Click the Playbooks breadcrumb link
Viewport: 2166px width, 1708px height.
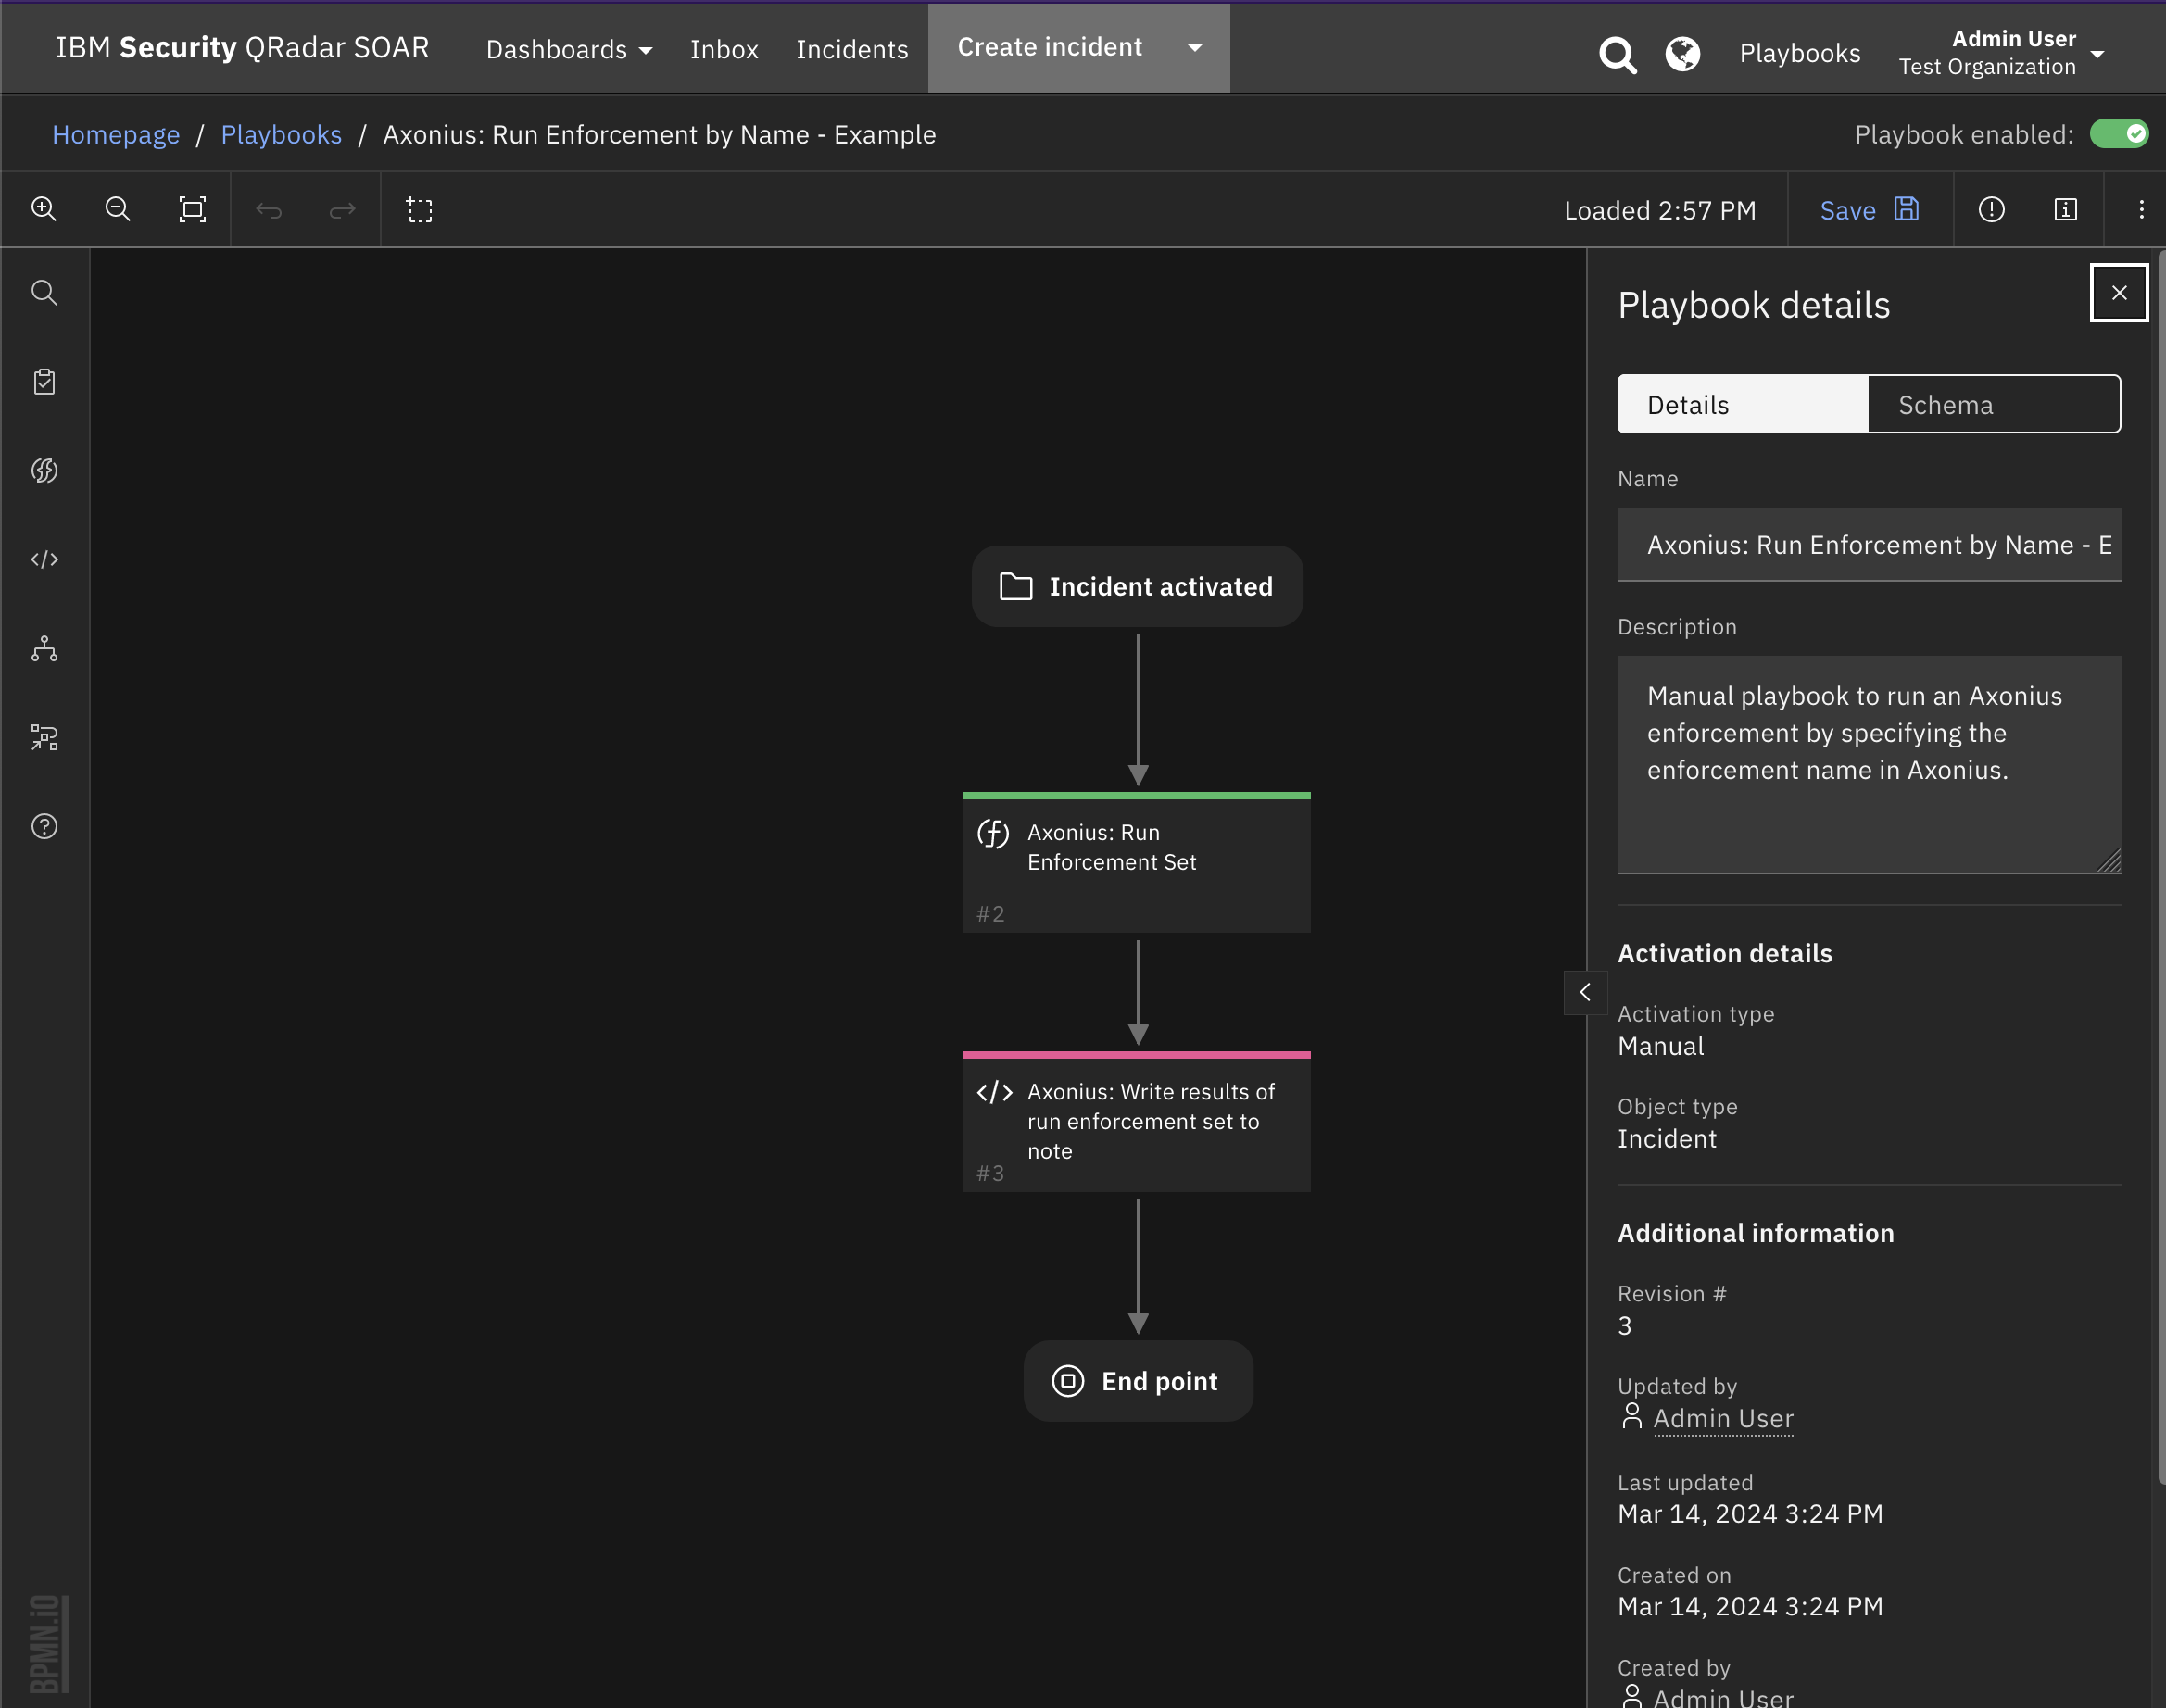point(282,133)
